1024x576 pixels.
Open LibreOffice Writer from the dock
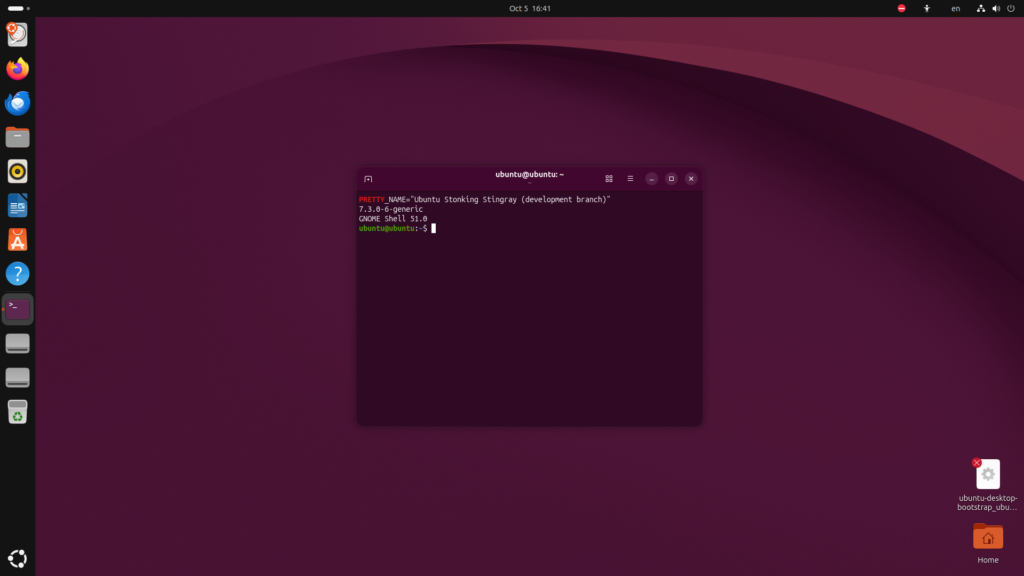click(18, 206)
